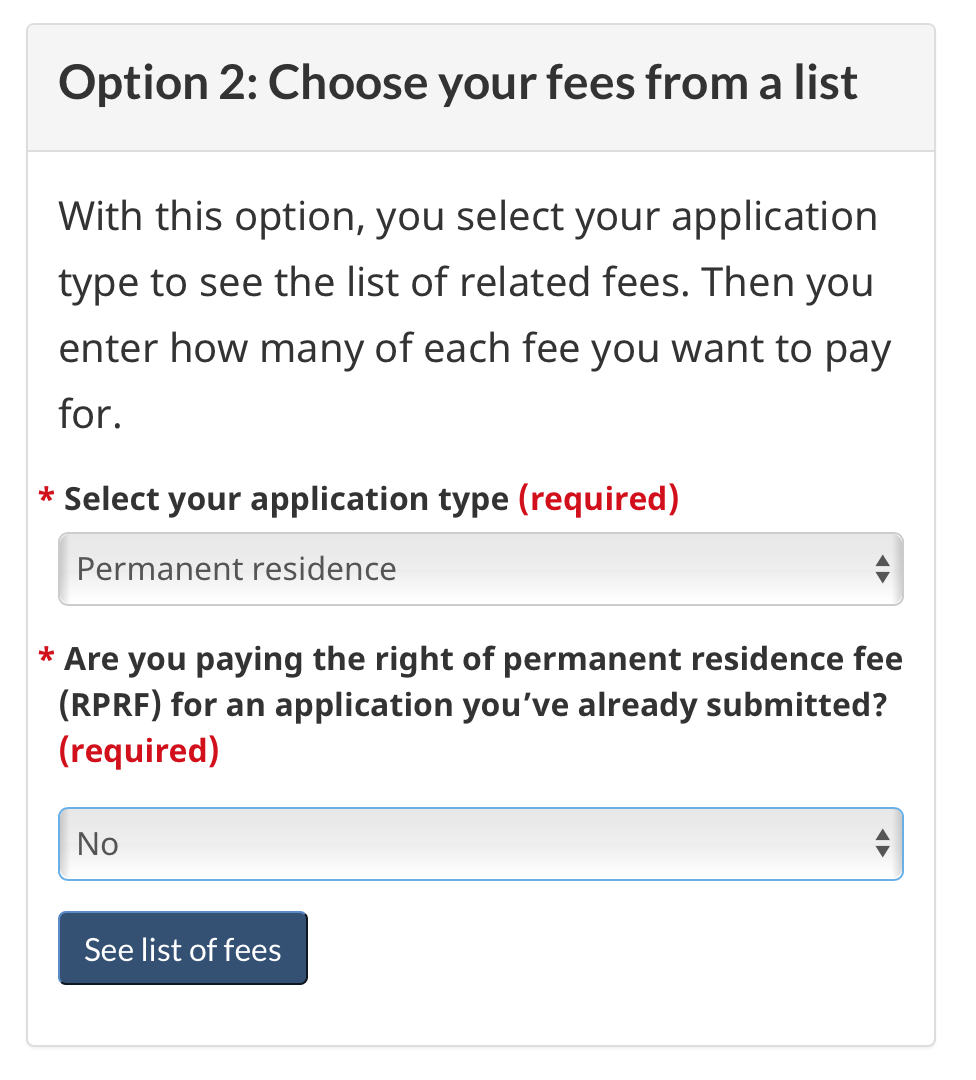Click the "No" value in the RPRF selector

click(98, 844)
